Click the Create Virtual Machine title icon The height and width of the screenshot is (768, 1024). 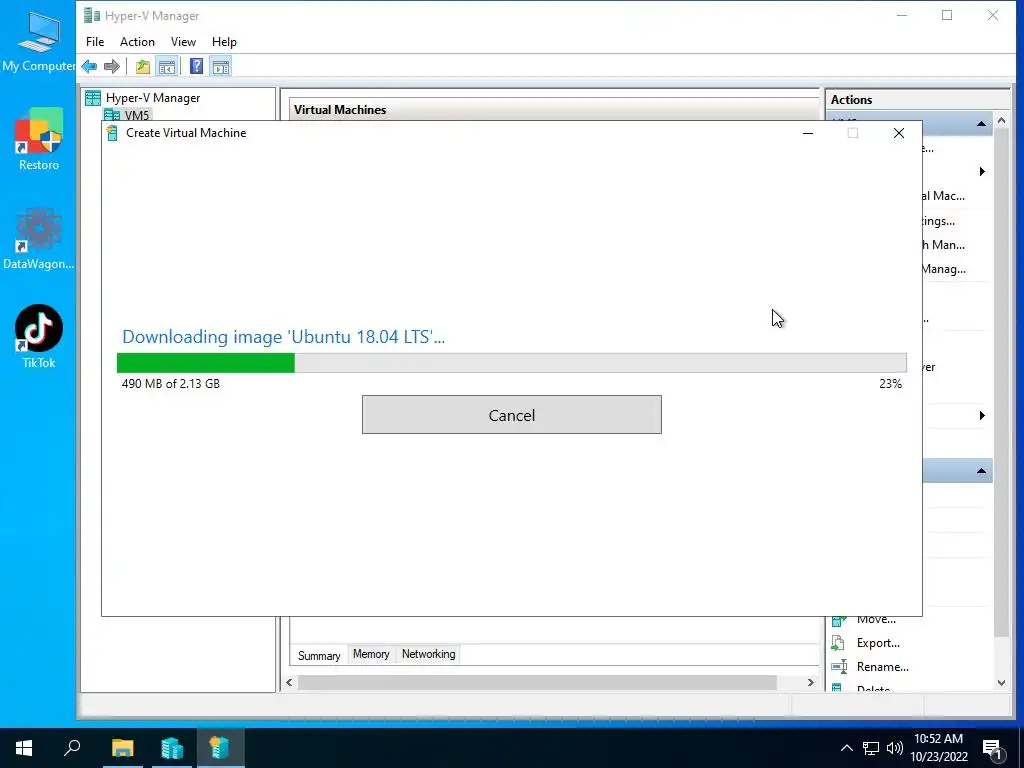(x=112, y=133)
